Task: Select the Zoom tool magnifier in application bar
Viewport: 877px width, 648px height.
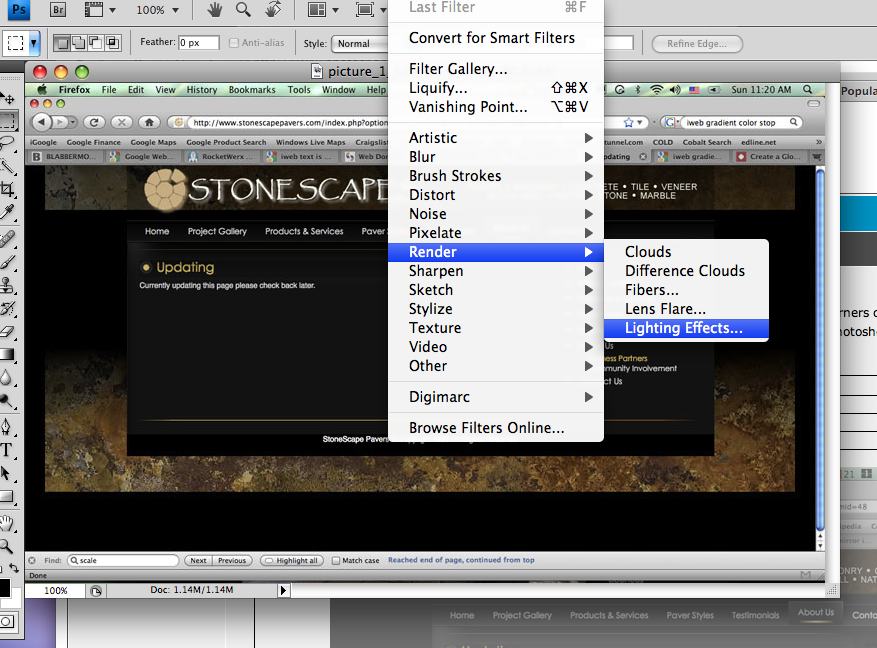Action: (x=243, y=10)
